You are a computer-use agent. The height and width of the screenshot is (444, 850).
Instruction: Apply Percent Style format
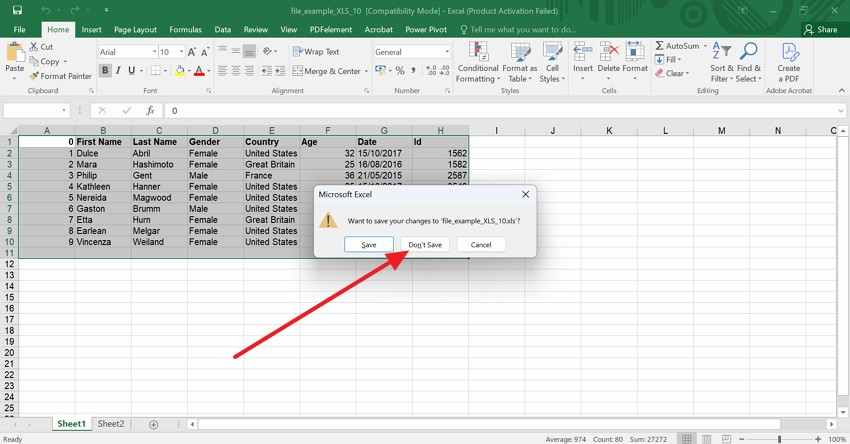point(400,70)
